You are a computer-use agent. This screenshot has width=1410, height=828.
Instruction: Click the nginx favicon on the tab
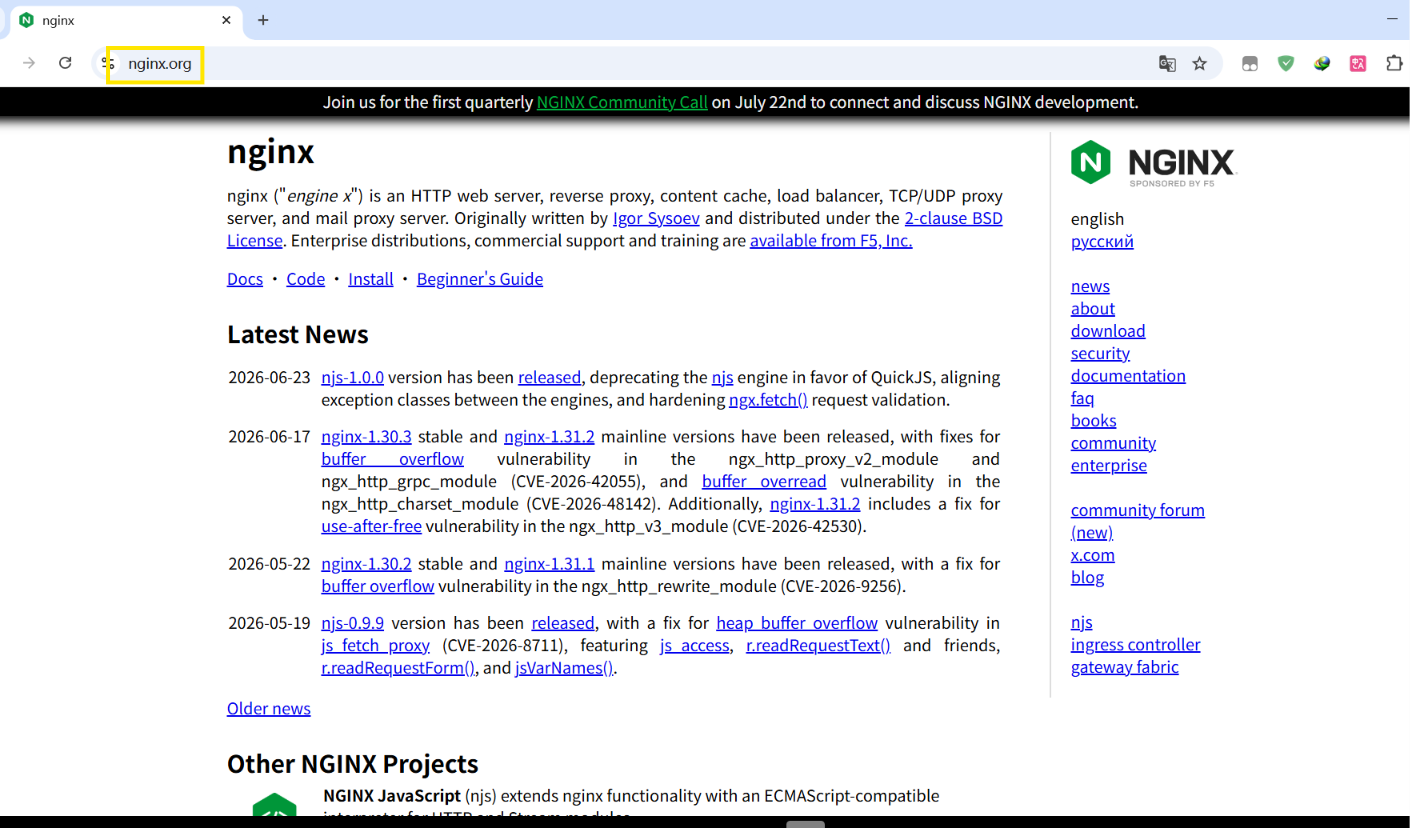tap(26, 20)
